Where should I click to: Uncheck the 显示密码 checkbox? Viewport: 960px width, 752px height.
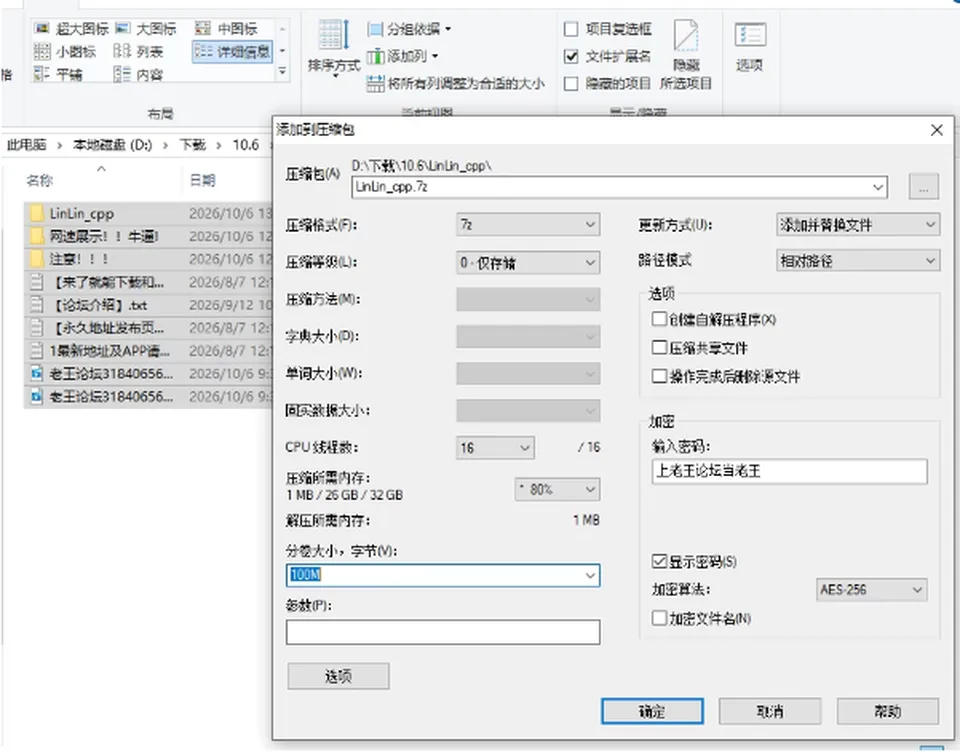(659, 561)
